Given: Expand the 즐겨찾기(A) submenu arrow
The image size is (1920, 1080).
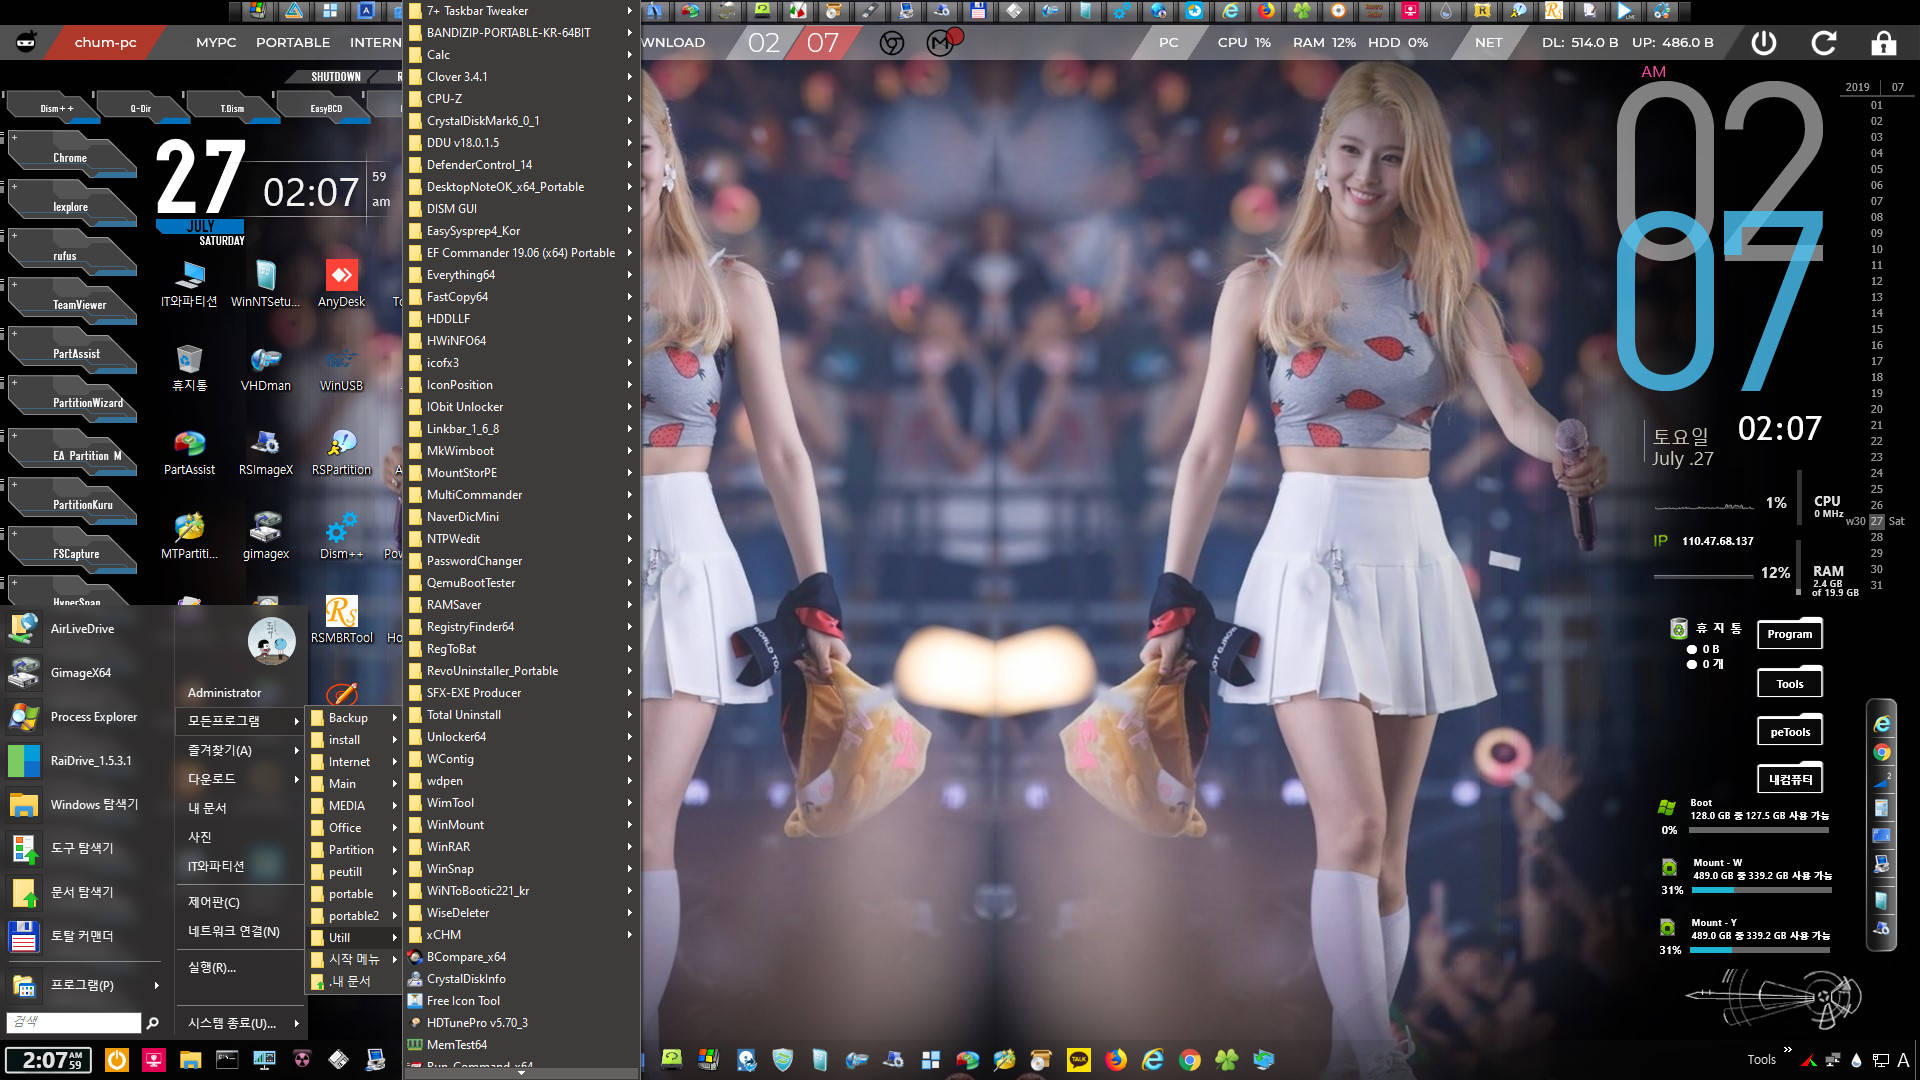Looking at the screenshot, I should 296,750.
